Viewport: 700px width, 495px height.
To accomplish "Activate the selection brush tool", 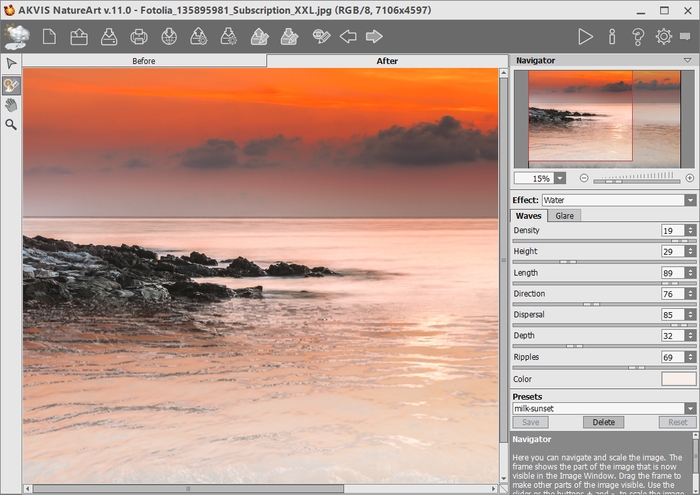I will click(x=11, y=85).
